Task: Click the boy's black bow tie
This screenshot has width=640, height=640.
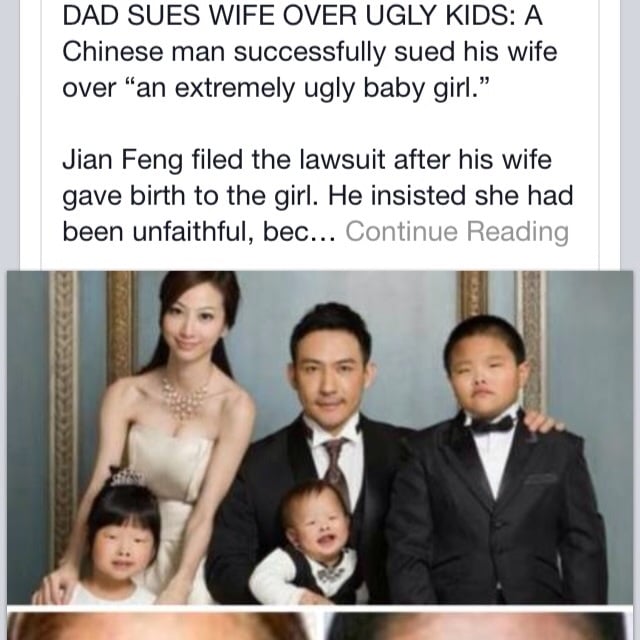Action: point(492,425)
